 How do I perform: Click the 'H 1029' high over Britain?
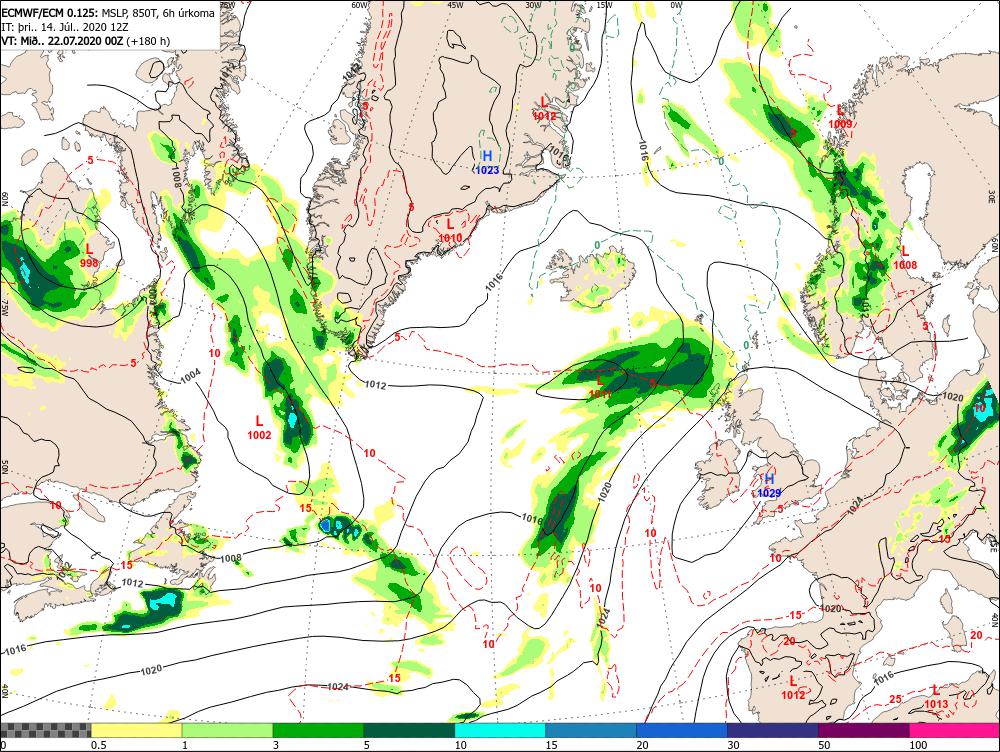[x=769, y=485]
